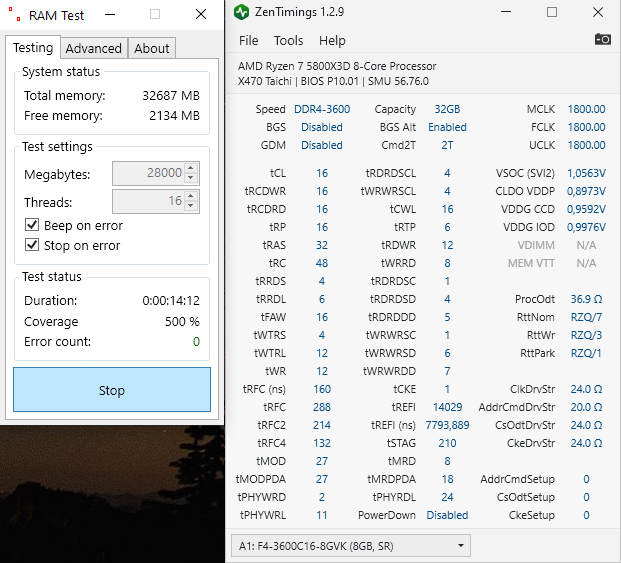
Task: Open the Help menu in ZenTimings
Action: coord(332,40)
